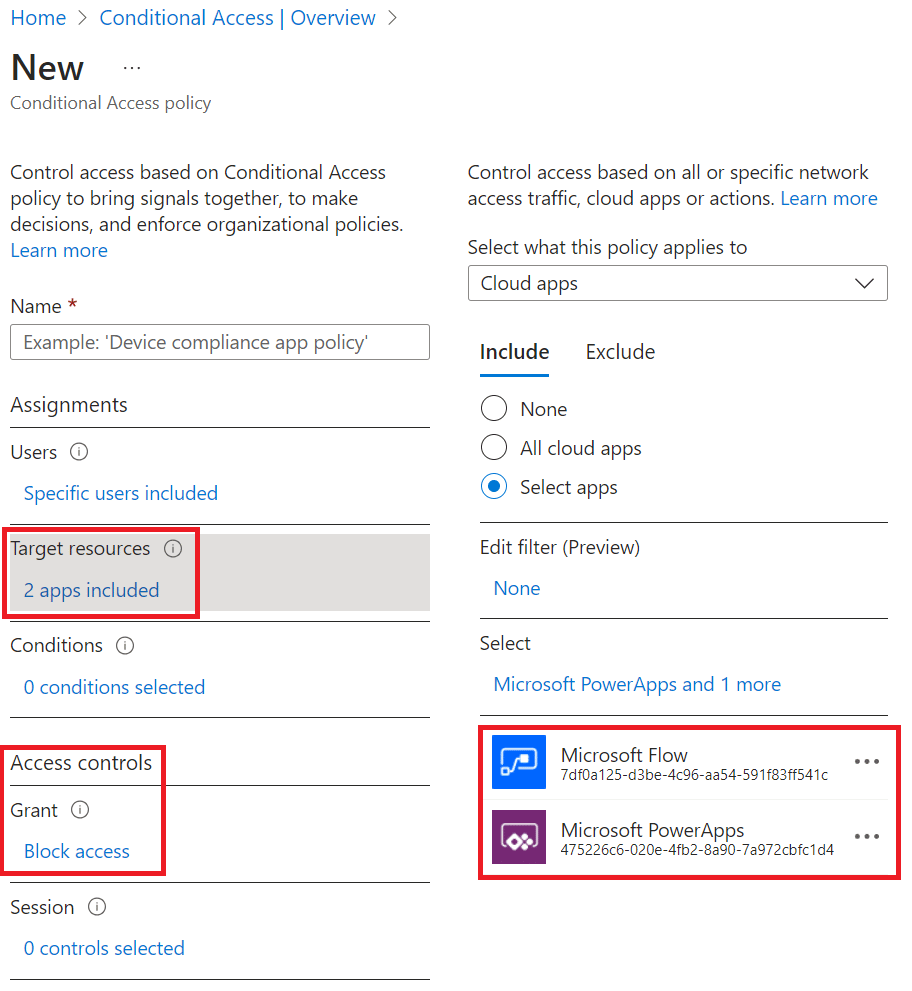Switch to the Include tab

coord(514,352)
